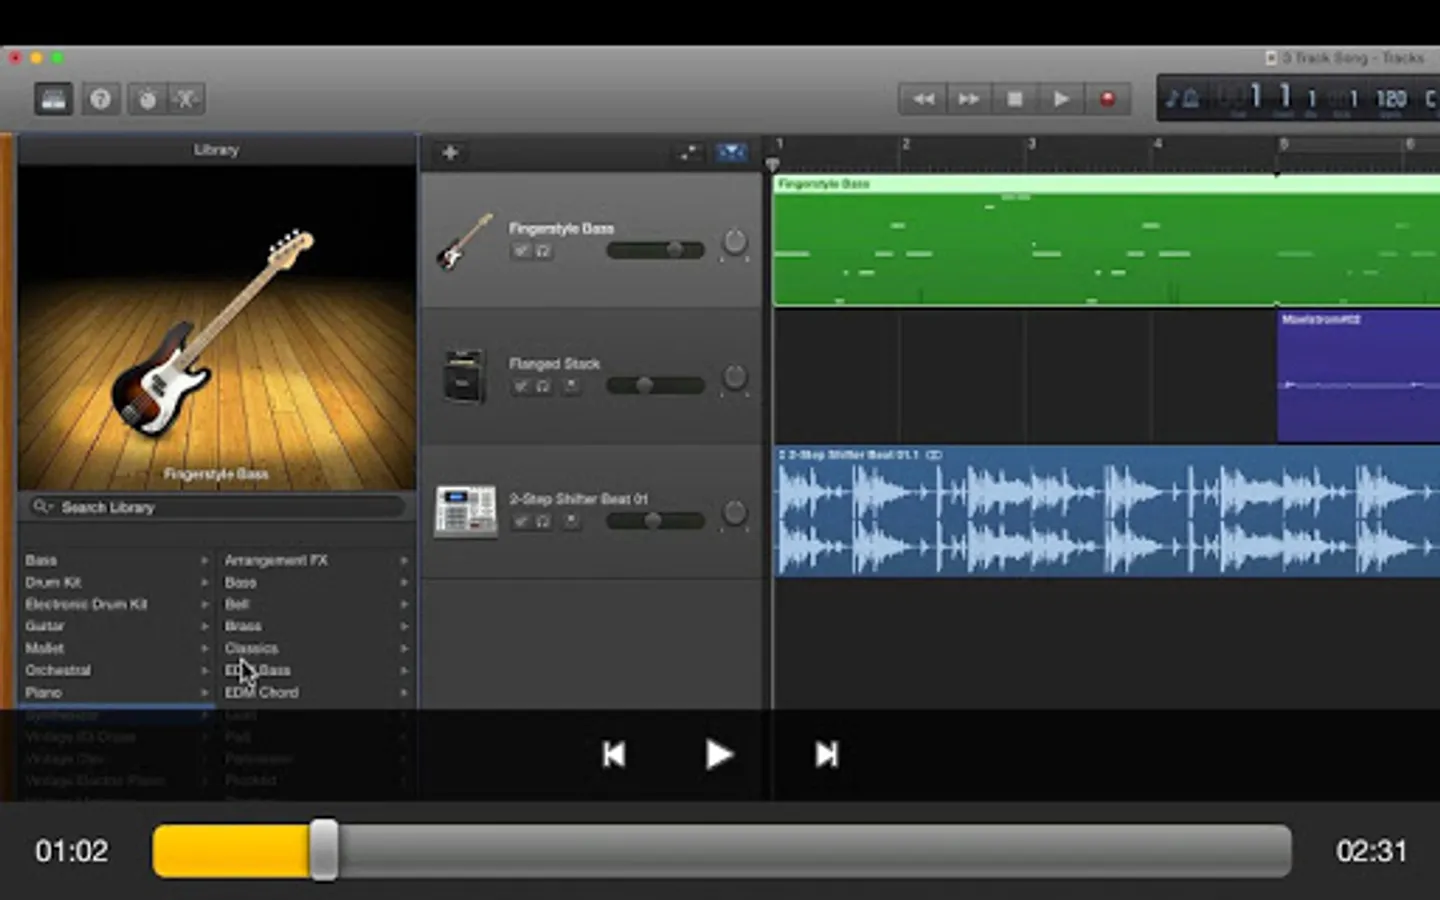
Task: Click the Stop square transport button
Action: pyautogui.click(x=1015, y=99)
